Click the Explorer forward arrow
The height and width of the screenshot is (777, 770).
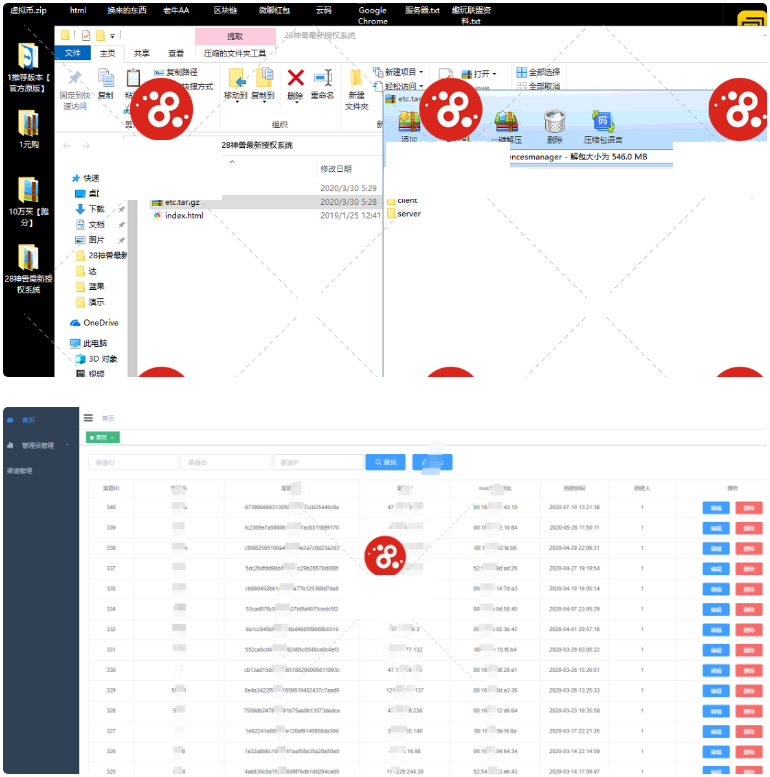coord(86,146)
